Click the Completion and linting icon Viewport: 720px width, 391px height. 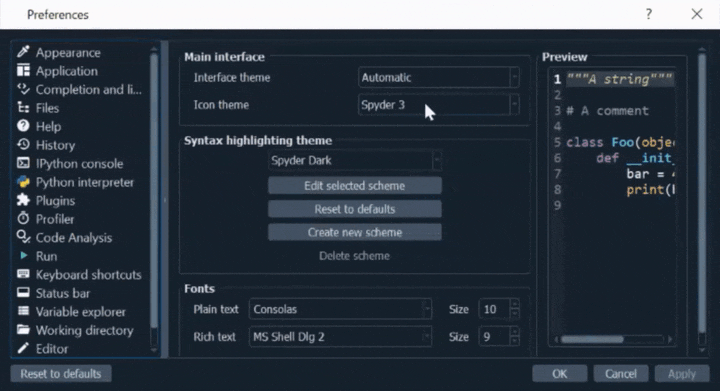tap(23, 89)
